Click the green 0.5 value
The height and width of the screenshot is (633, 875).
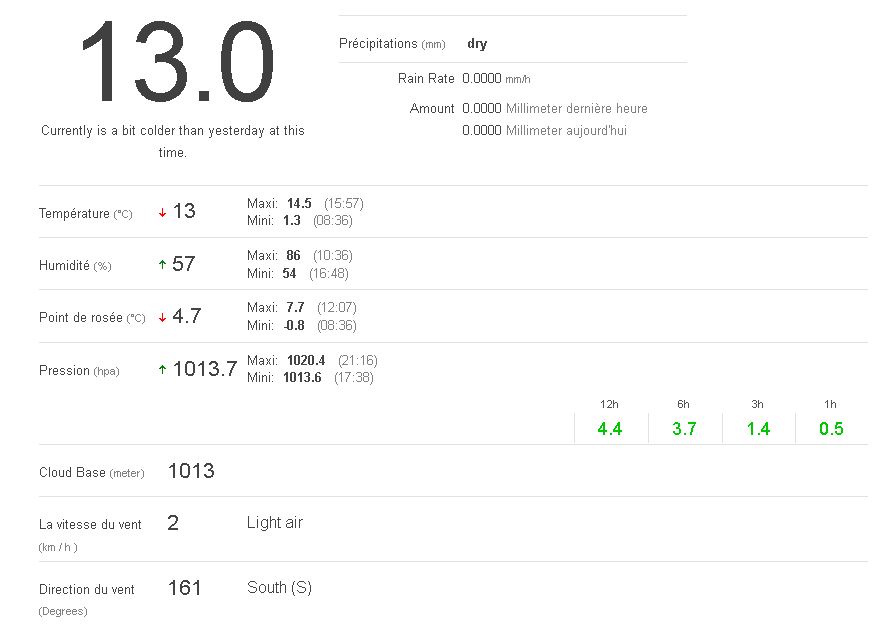(x=831, y=429)
